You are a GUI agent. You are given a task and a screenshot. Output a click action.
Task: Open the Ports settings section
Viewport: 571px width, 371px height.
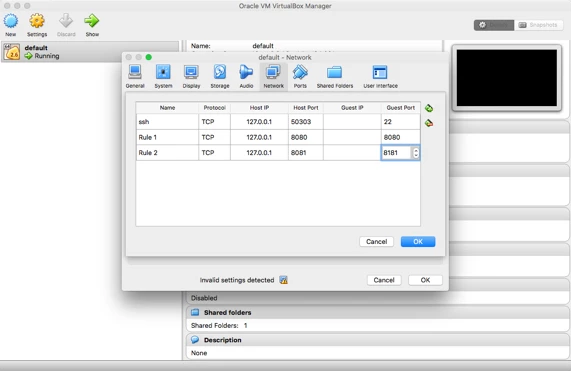[x=300, y=76]
